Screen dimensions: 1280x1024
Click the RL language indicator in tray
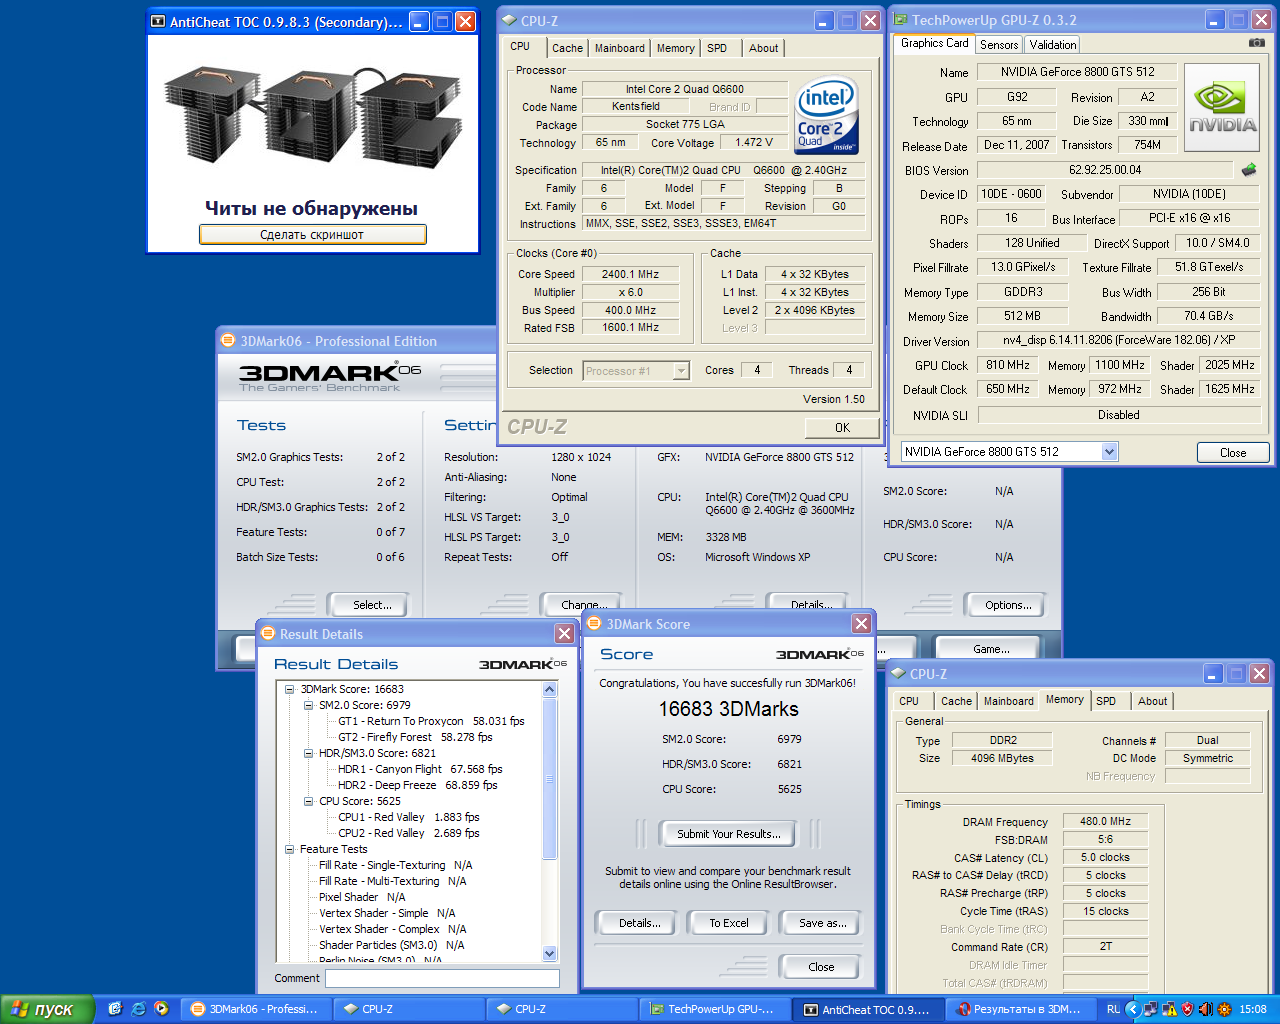(x=1113, y=1009)
